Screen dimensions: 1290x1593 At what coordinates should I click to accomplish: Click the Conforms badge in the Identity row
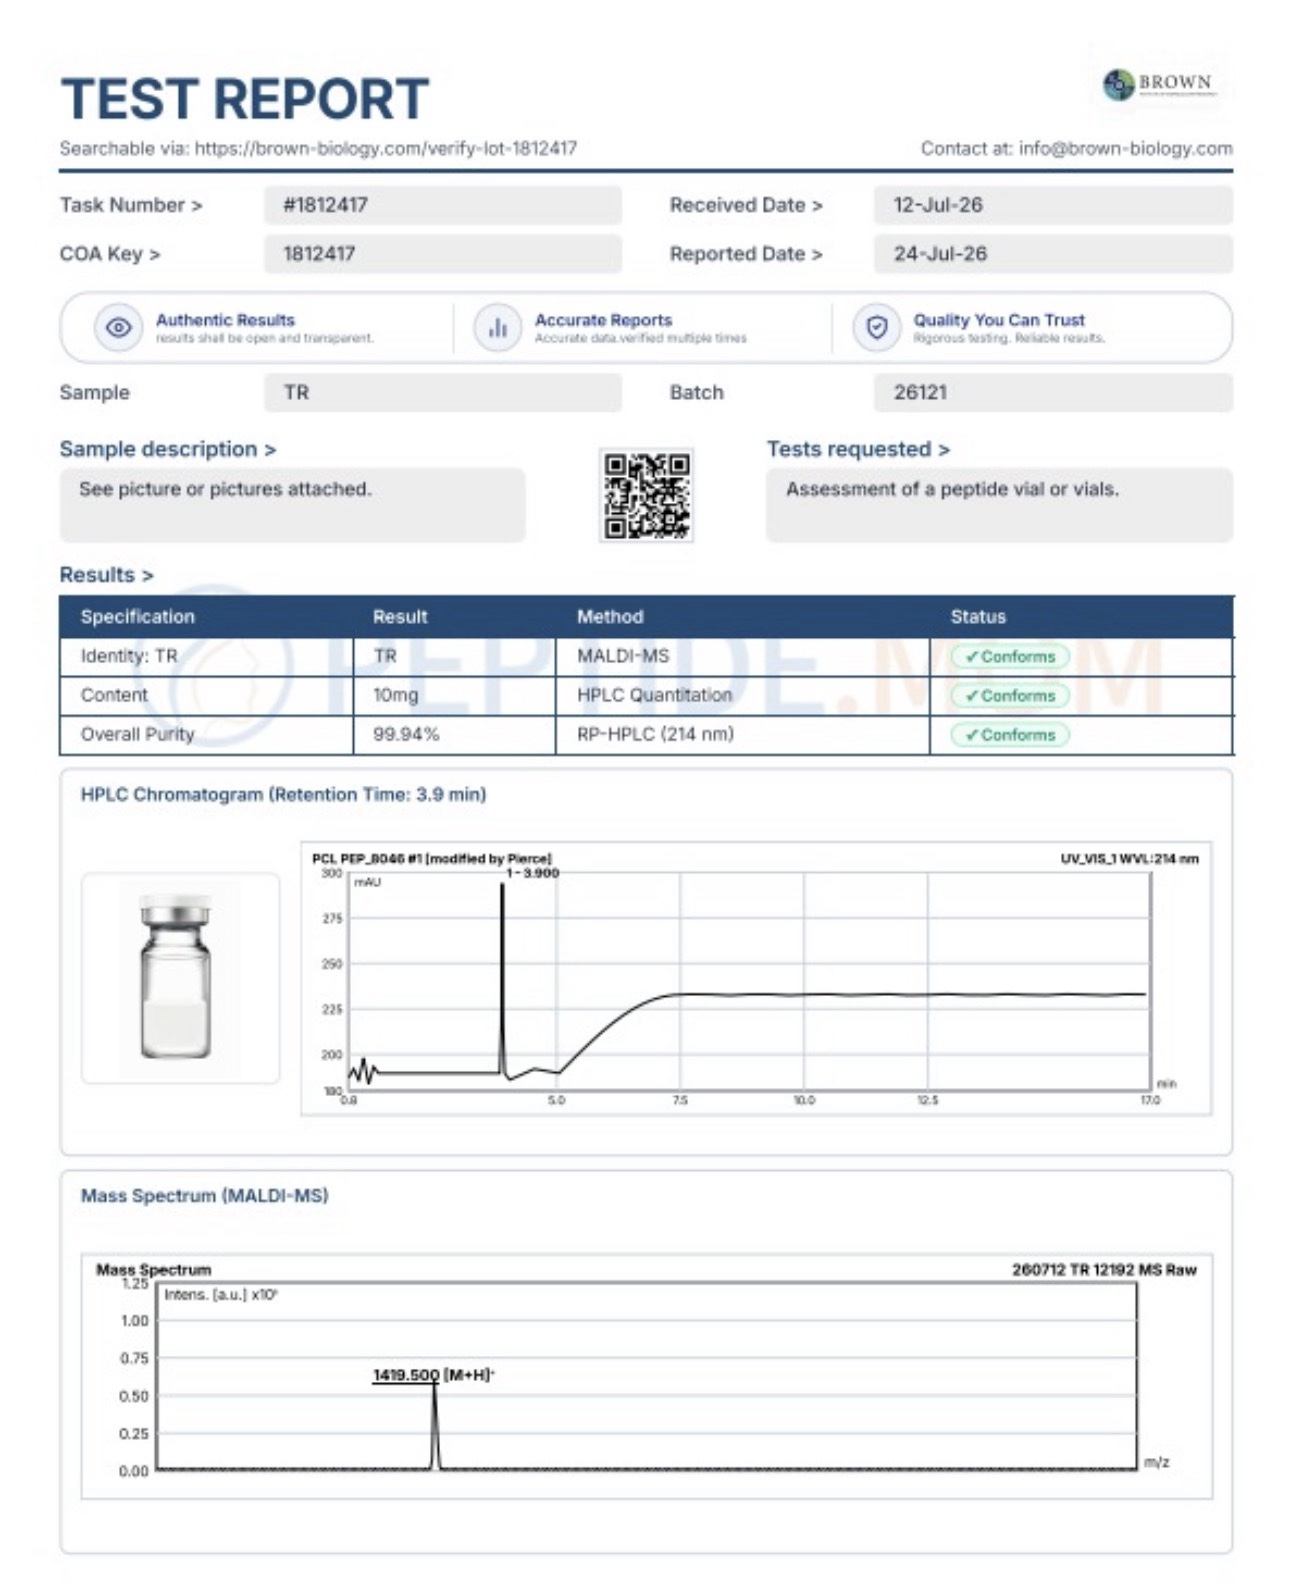(x=1010, y=656)
